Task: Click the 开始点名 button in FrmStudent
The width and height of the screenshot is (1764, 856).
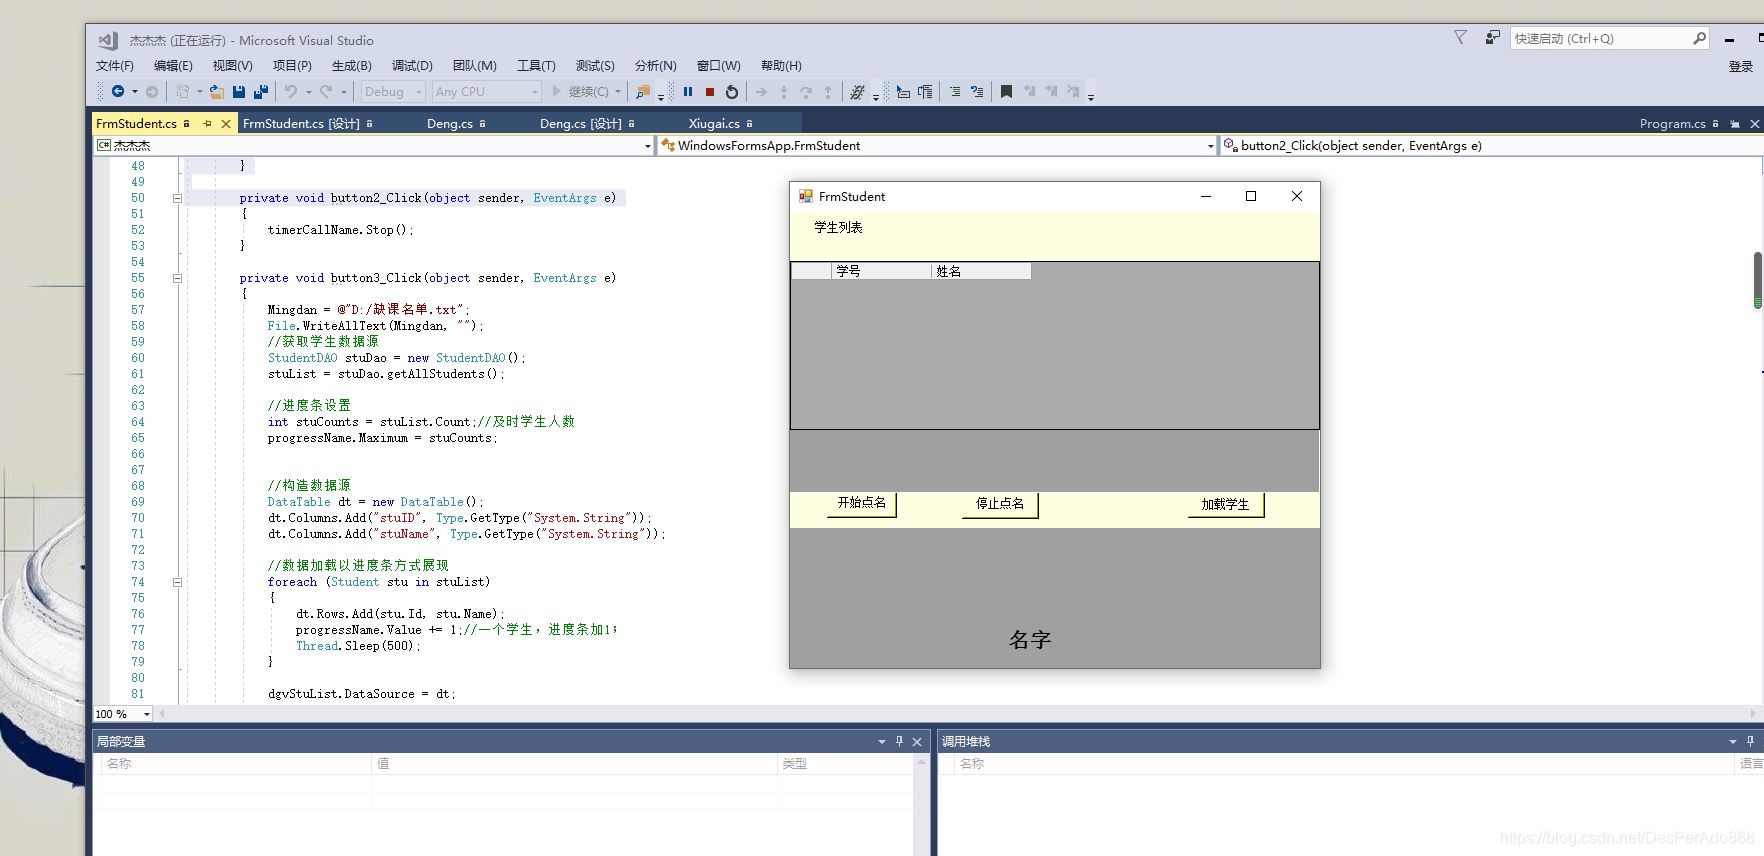Action: point(862,503)
